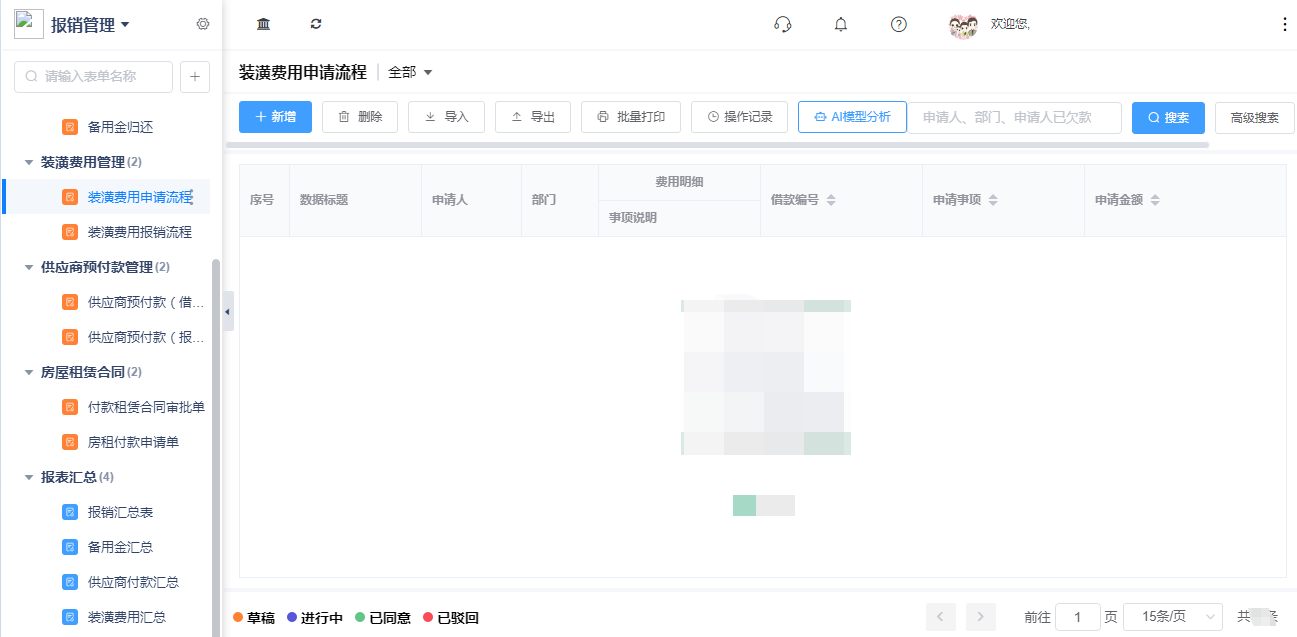Click the 新增 button
This screenshot has height=637, width=1297.
(x=275, y=117)
